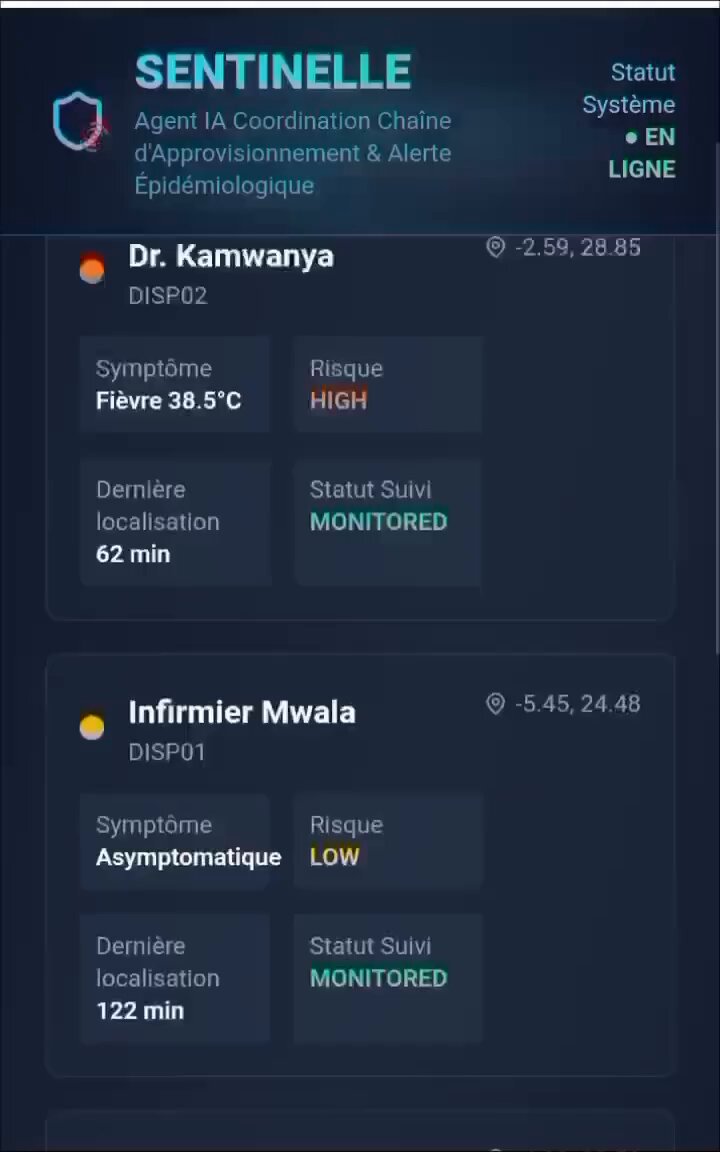Select the Infirmier Mwala name
720x1152 pixels.
pos(242,713)
